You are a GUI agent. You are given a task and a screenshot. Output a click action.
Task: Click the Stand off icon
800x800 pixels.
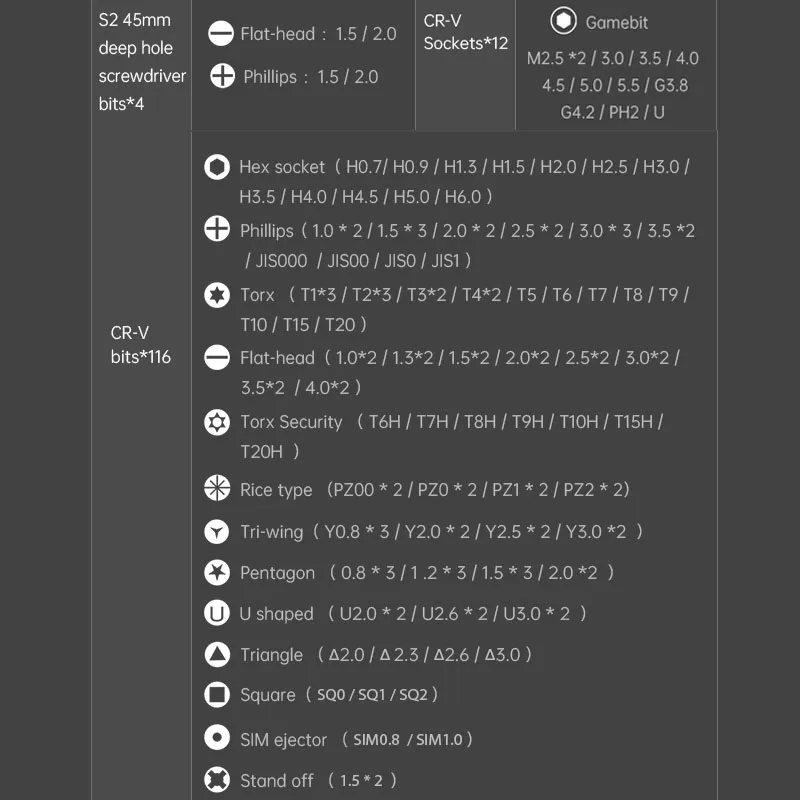pos(217,780)
